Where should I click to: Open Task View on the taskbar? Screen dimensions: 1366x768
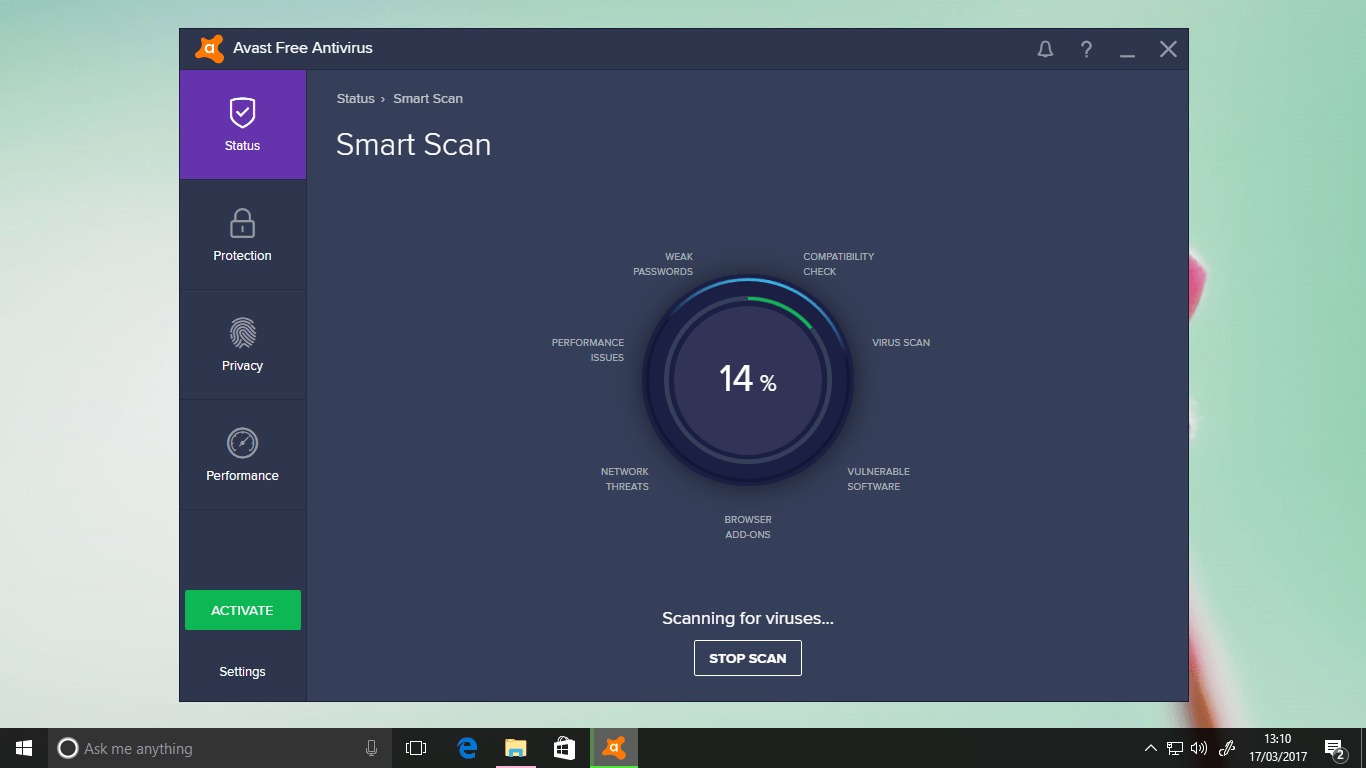[x=416, y=747]
